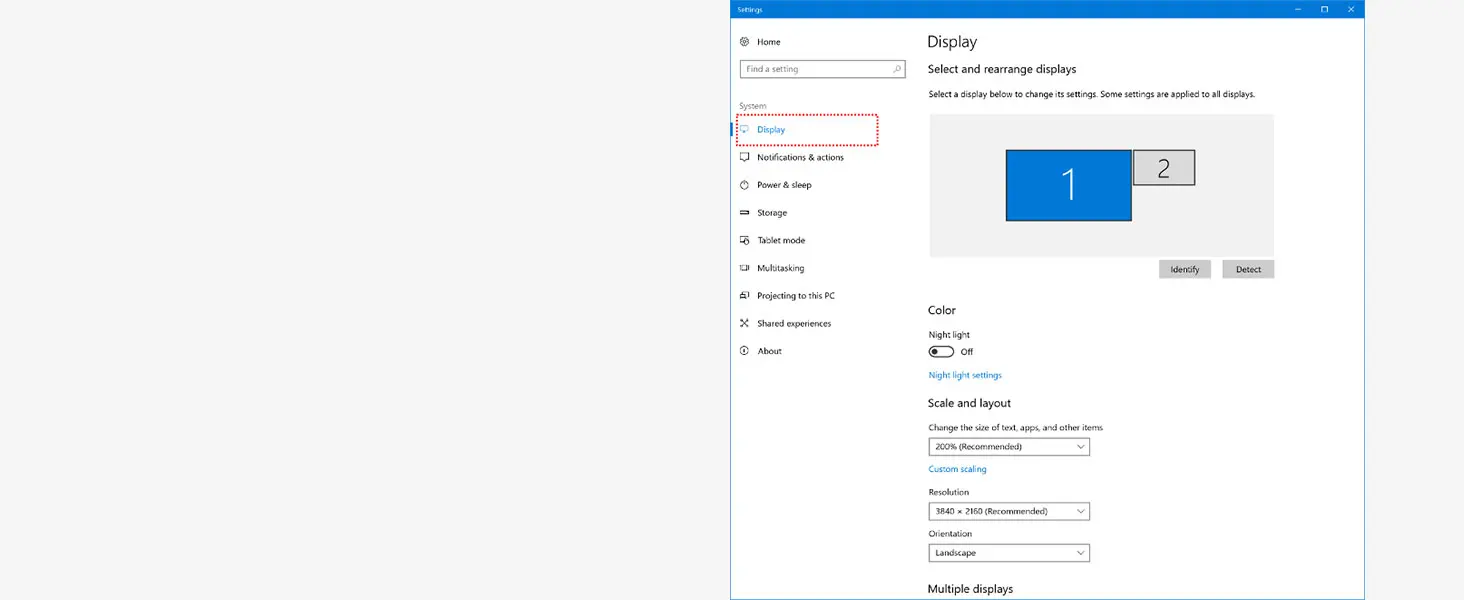Click the Find a setting field
Screen dimensions: 1464x600
click(822, 69)
